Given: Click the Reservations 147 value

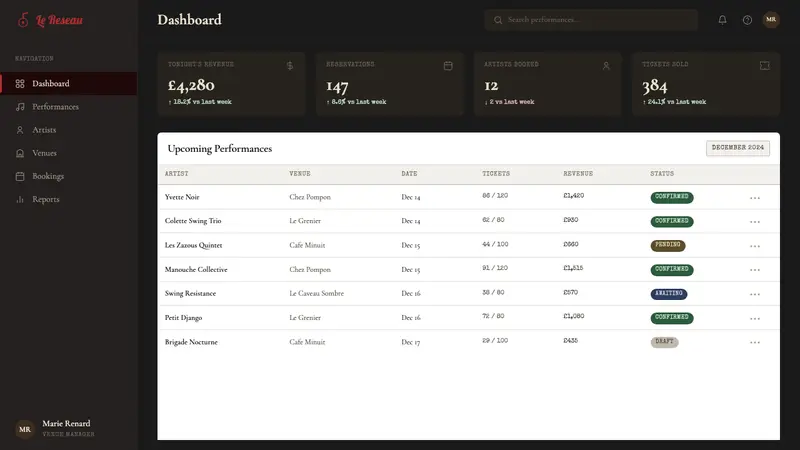Looking at the screenshot, I should pos(337,86).
